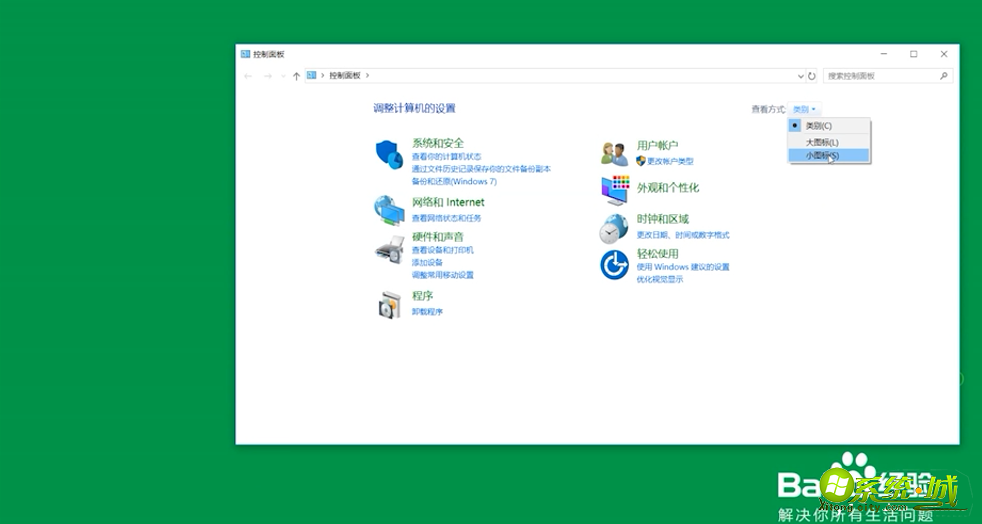Image resolution: width=982 pixels, height=524 pixels.
Task: Click 添加设备 link
Action: coord(427,262)
